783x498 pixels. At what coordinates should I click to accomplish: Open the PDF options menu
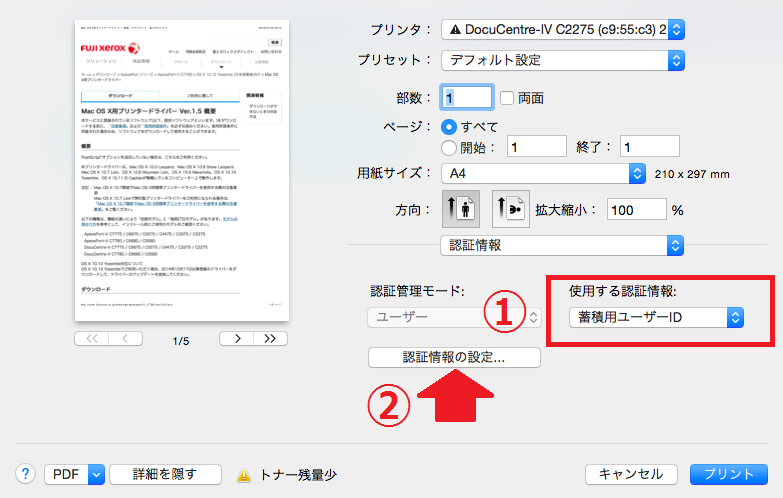pos(75,474)
